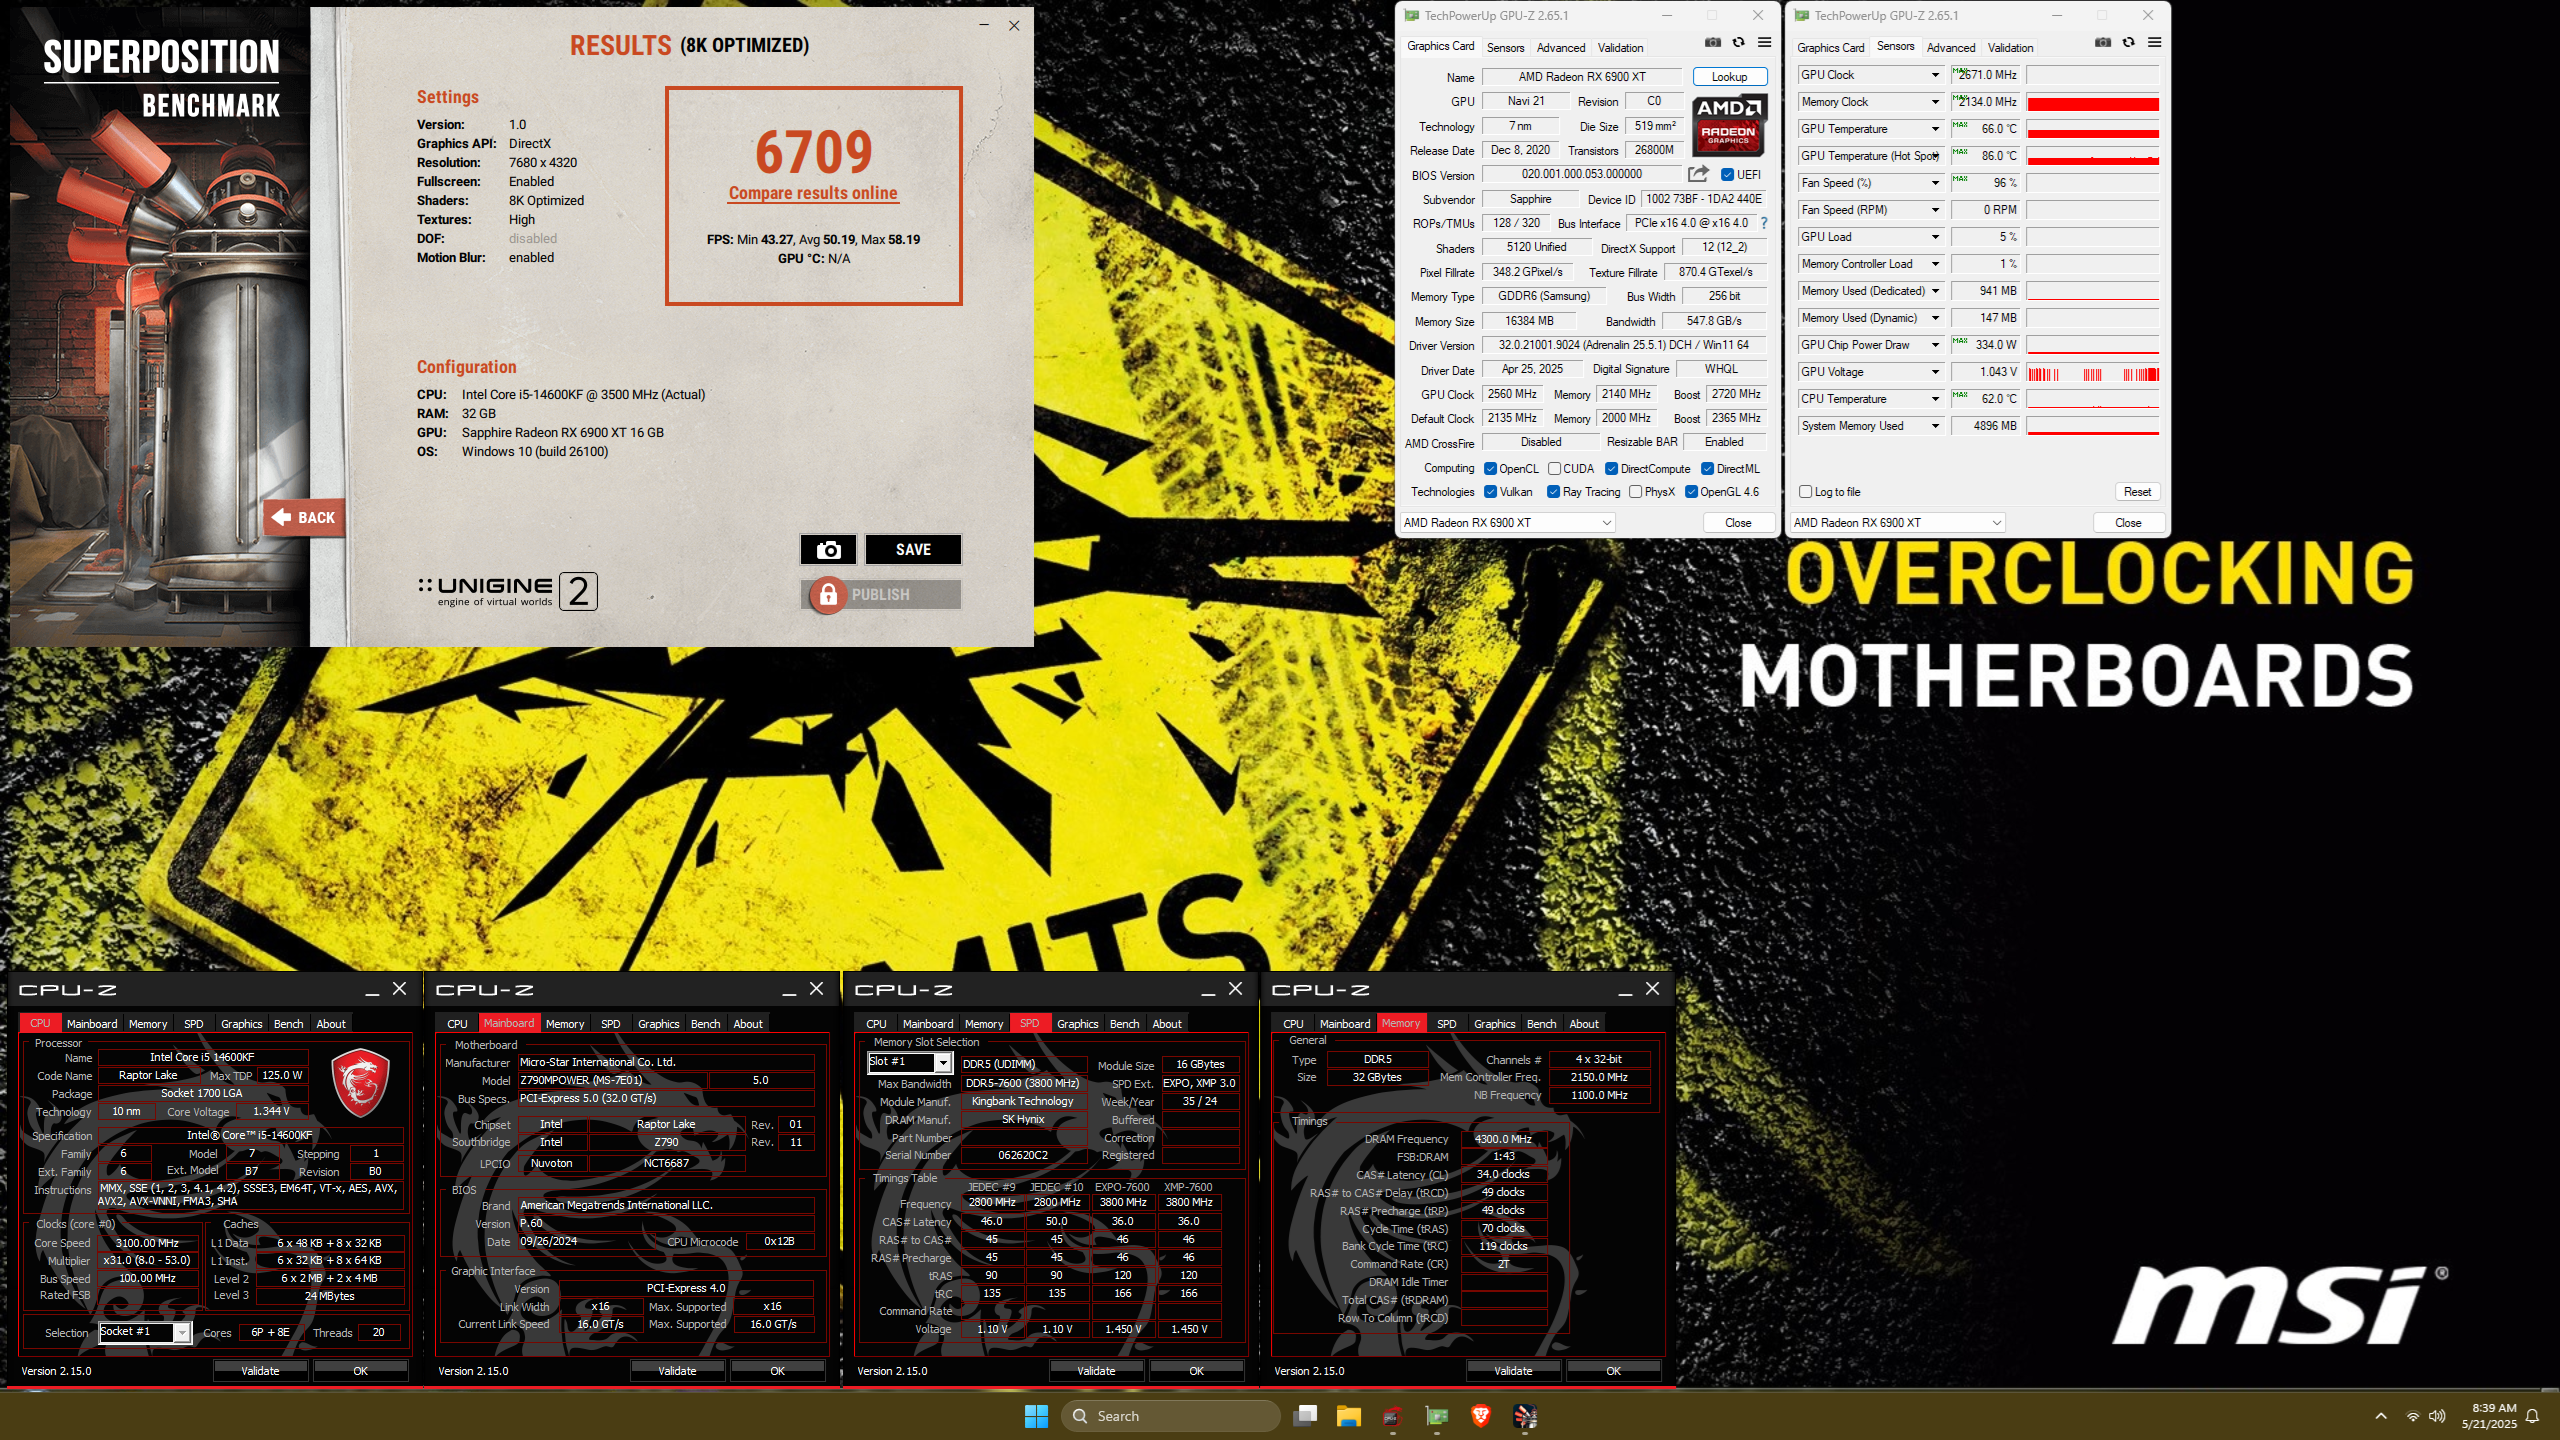The width and height of the screenshot is (2560, 1440).
Task: Click the Memory Clock sensor graph
Action: point(2093,102)
